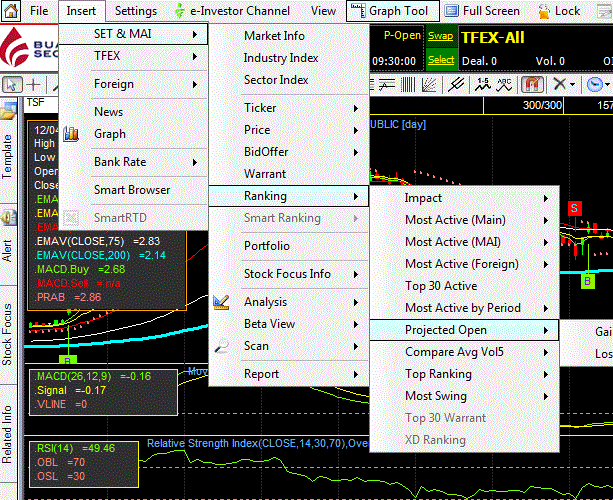Open the Related Info side tab
Screen dimensions: 613x500
click(7, 434)
